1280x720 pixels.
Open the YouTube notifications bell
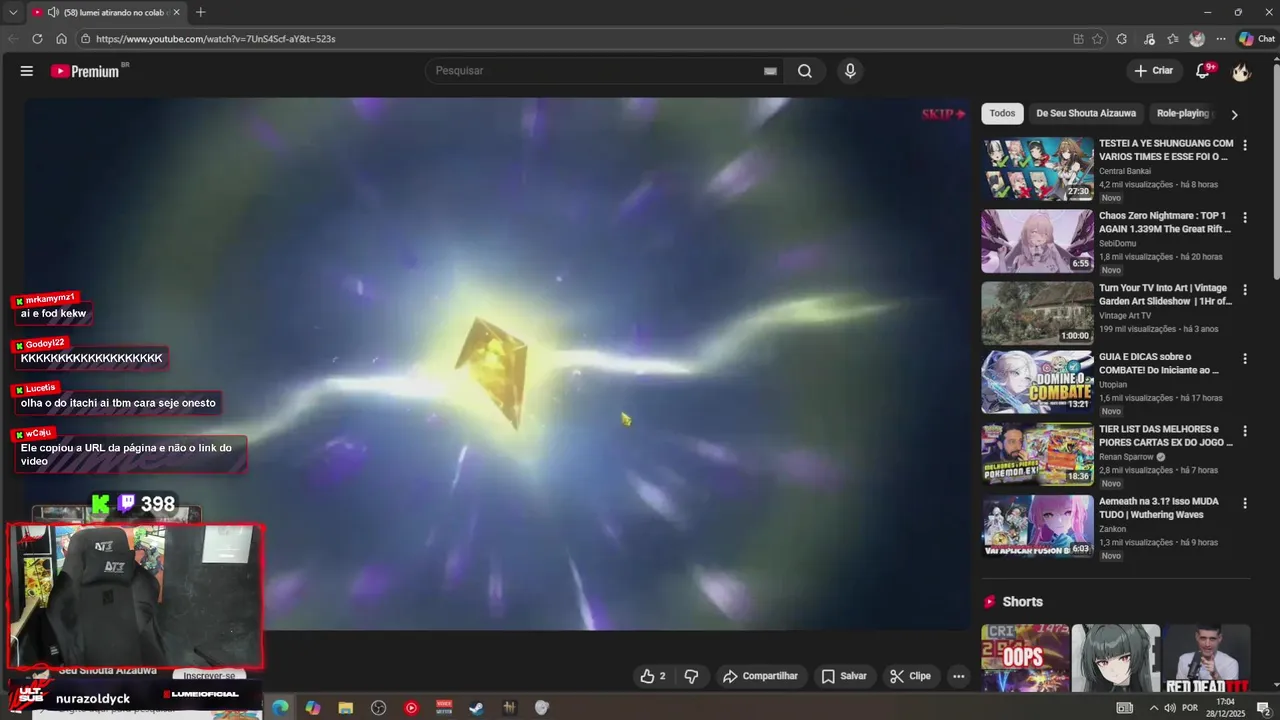(1204, 71)
